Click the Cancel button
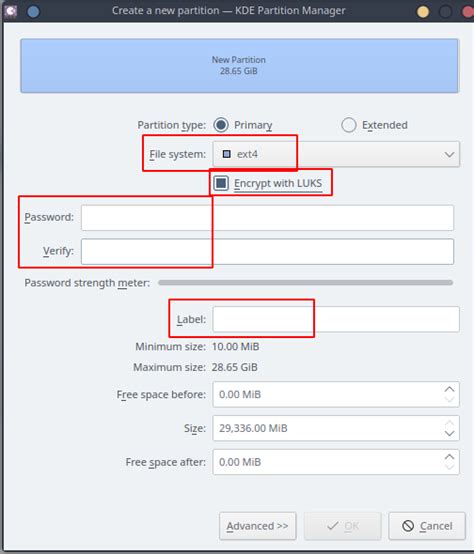474x554 pixels. [427, 526]
